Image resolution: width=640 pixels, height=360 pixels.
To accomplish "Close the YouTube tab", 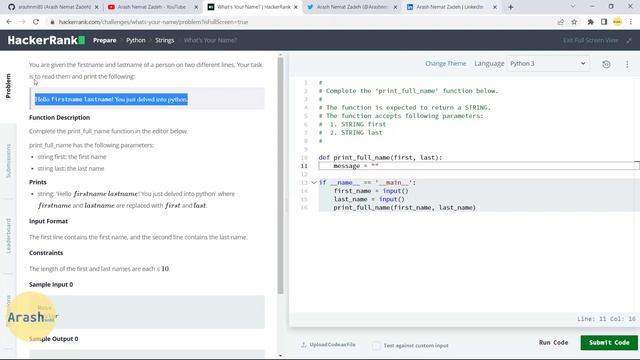I will (196, 7).
